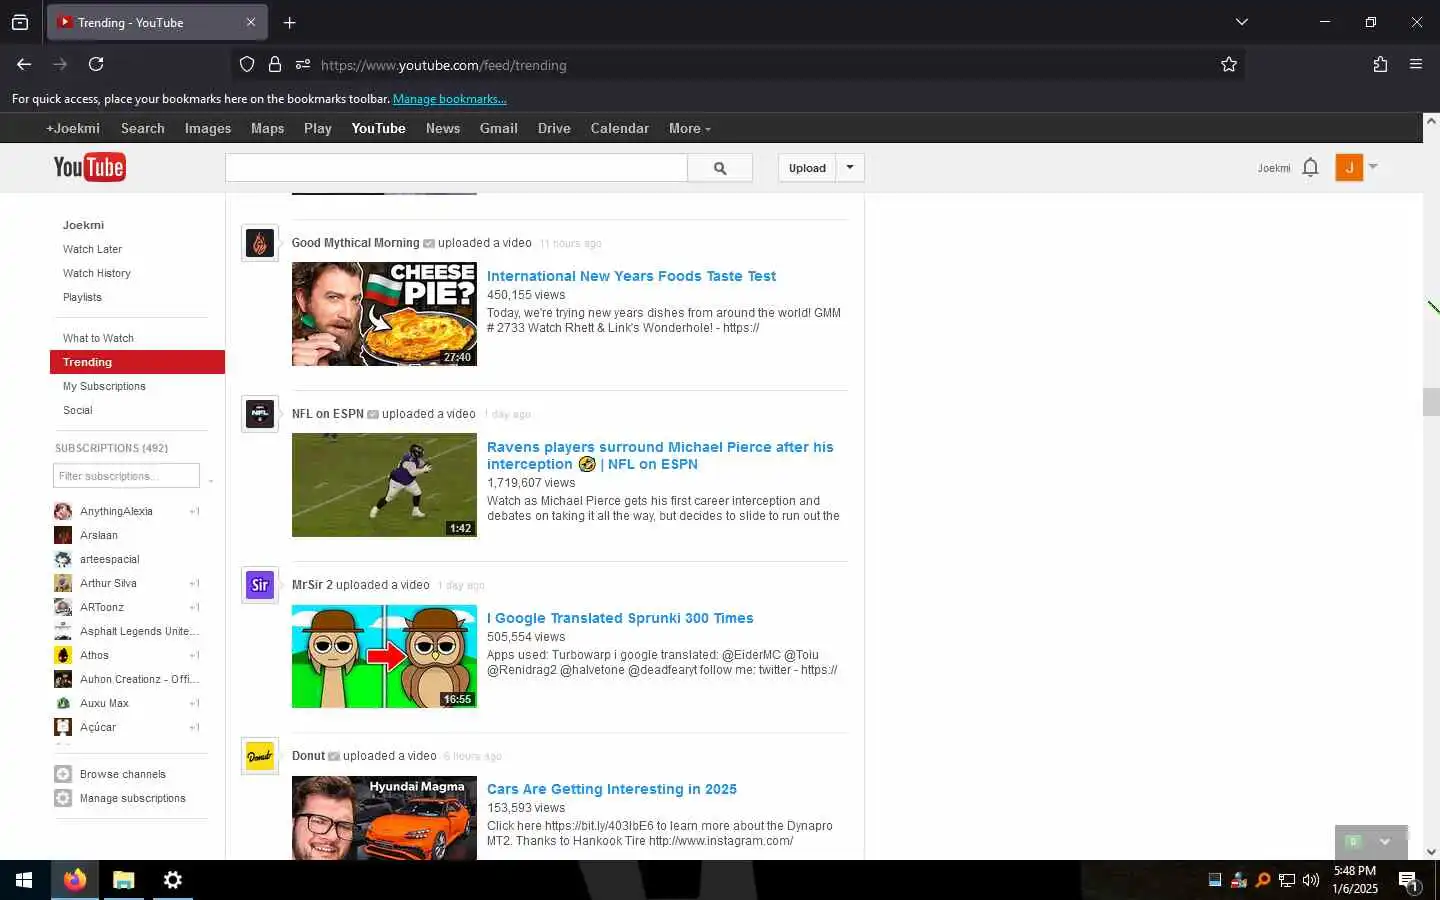The image size is (1440, 900).
Task: Select What to Watch in sidebar
Action: (x=98, y=338)
